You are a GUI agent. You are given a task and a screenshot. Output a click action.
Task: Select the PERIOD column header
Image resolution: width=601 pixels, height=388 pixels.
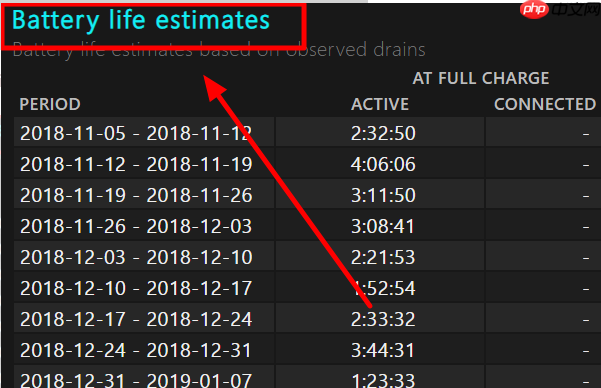(x=50, y=104)
